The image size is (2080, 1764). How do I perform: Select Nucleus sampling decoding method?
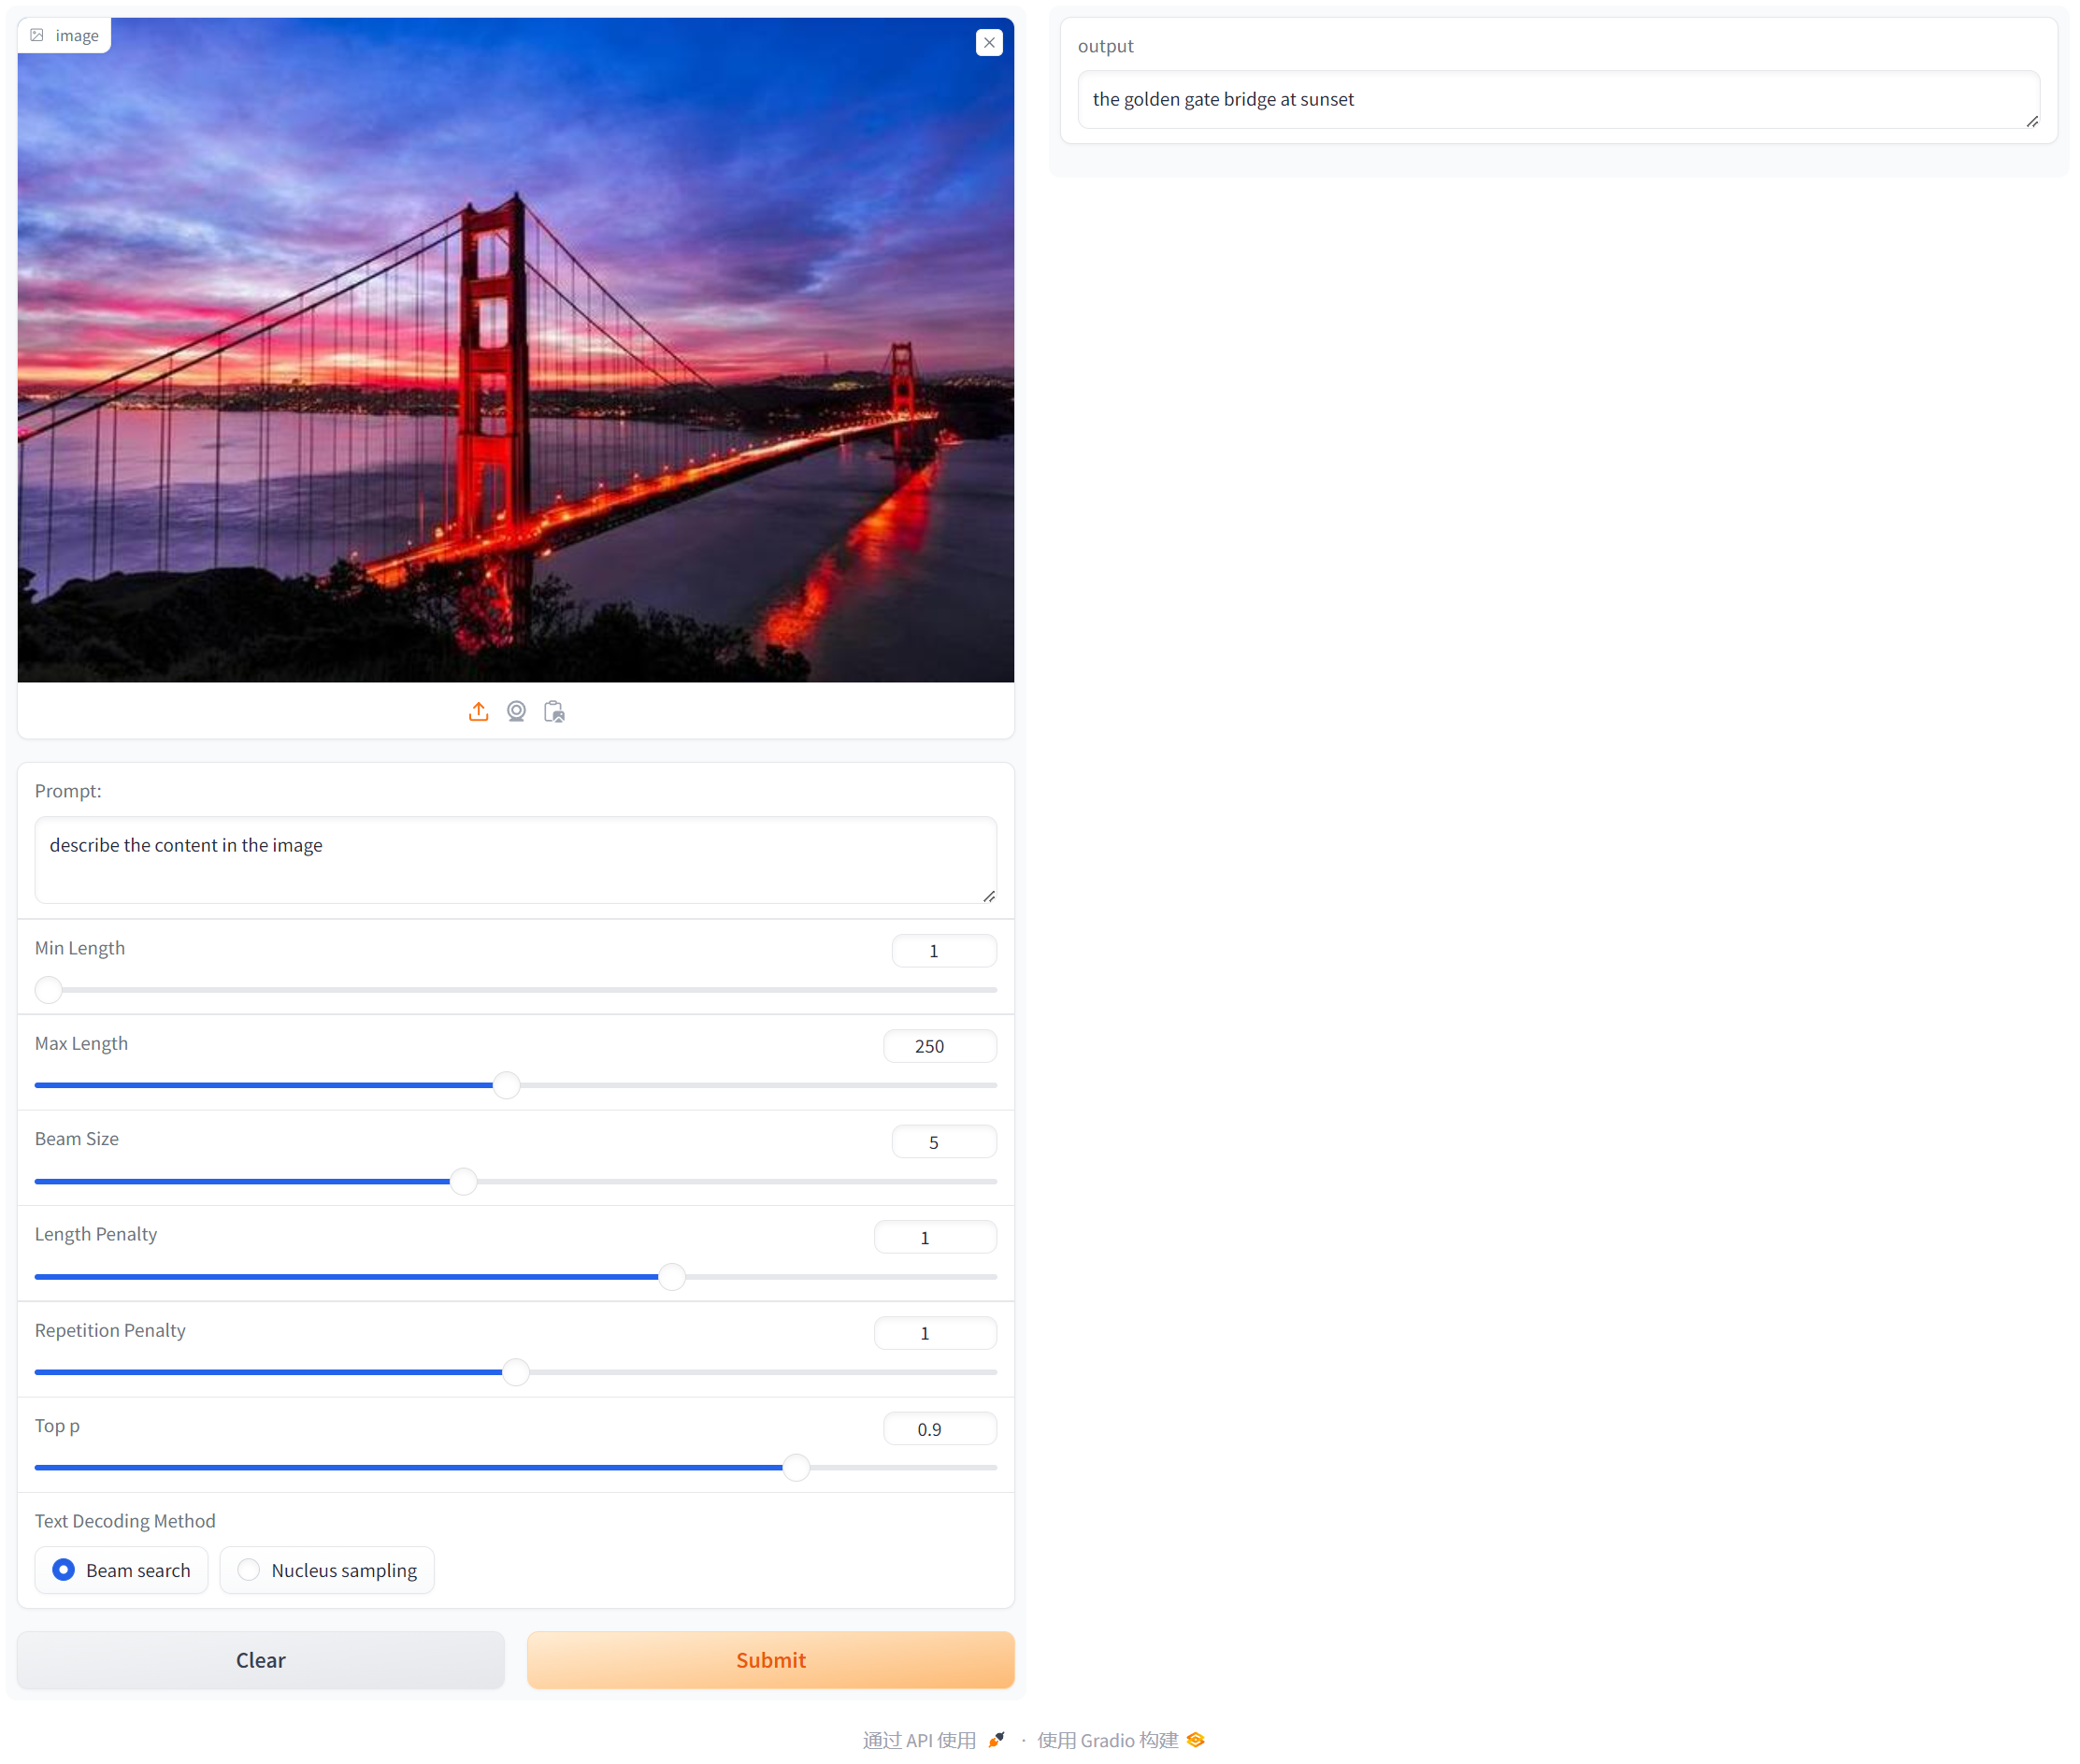click(x=249, y=1570)
